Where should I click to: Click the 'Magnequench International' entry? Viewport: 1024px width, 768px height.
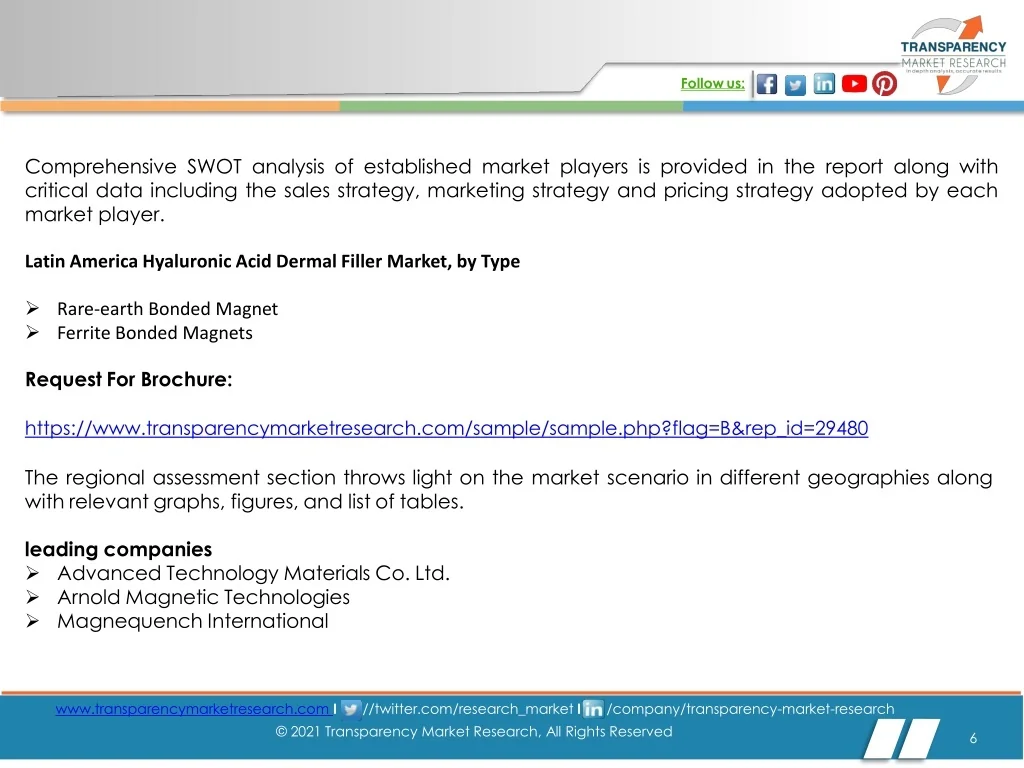(192, 621)
